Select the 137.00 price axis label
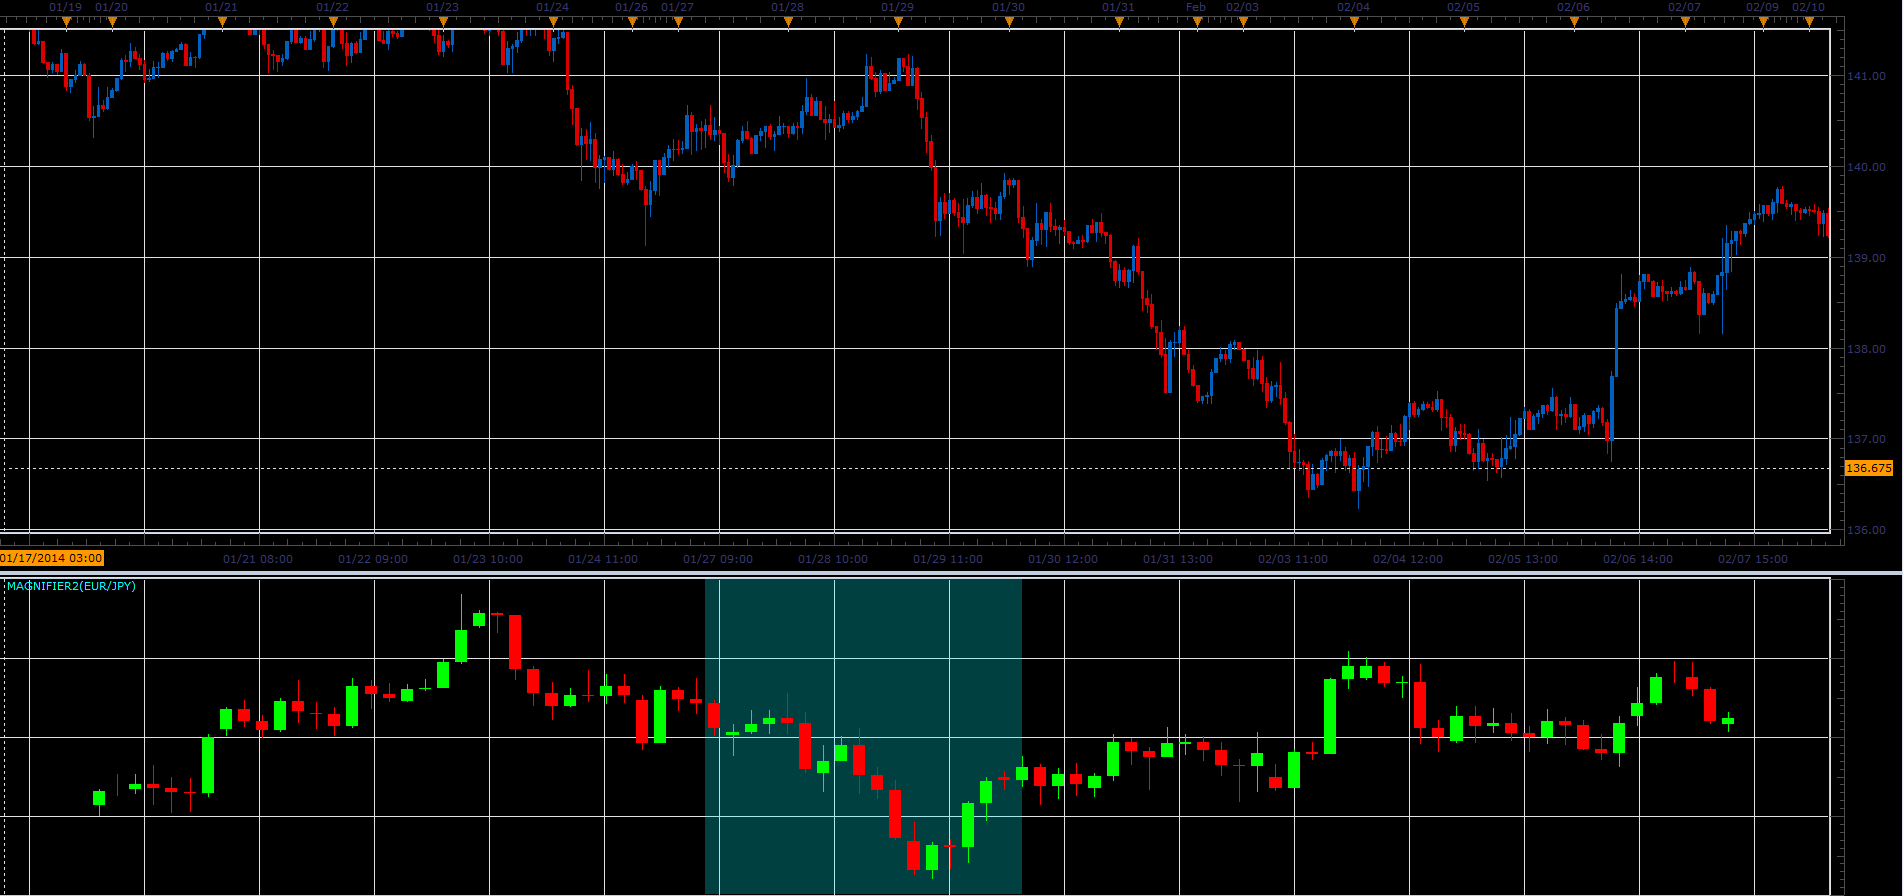This screenshot has height=896, width=1904. (1866, 439)
